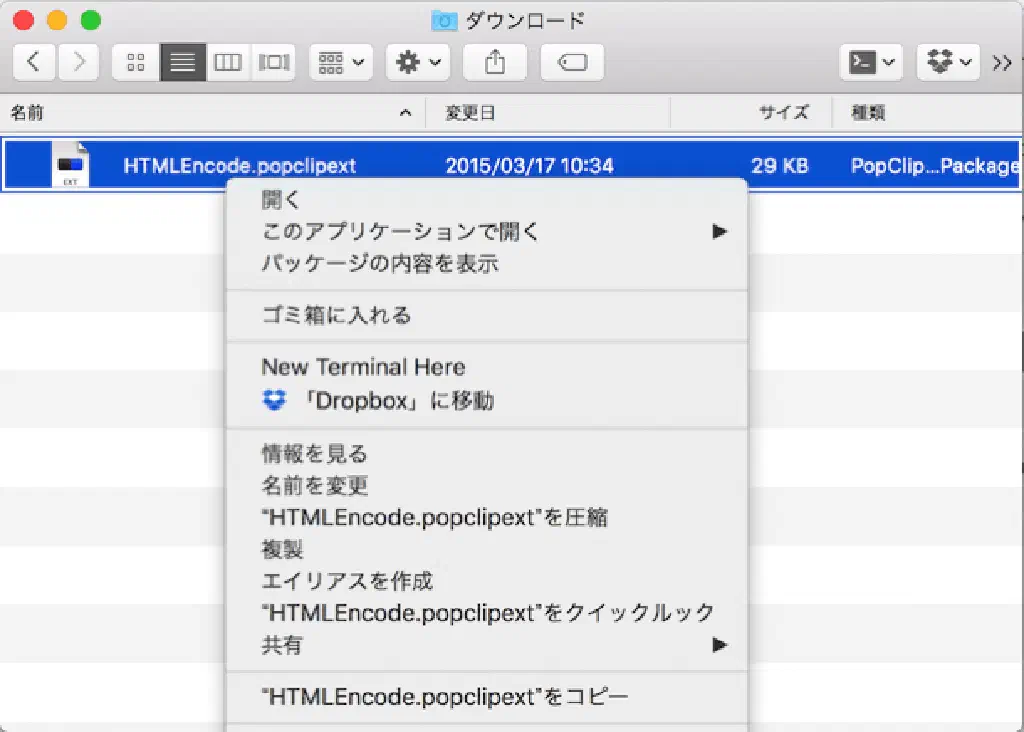The image size is (1024, 732).
Task: Switch to icon view mode
Action: pos(136,62)
